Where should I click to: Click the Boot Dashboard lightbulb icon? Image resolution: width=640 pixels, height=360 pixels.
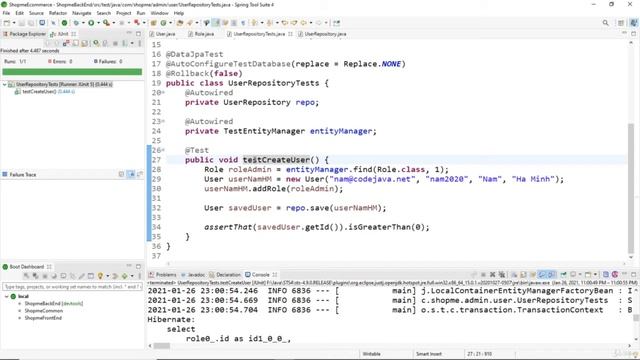pos(100,276)
